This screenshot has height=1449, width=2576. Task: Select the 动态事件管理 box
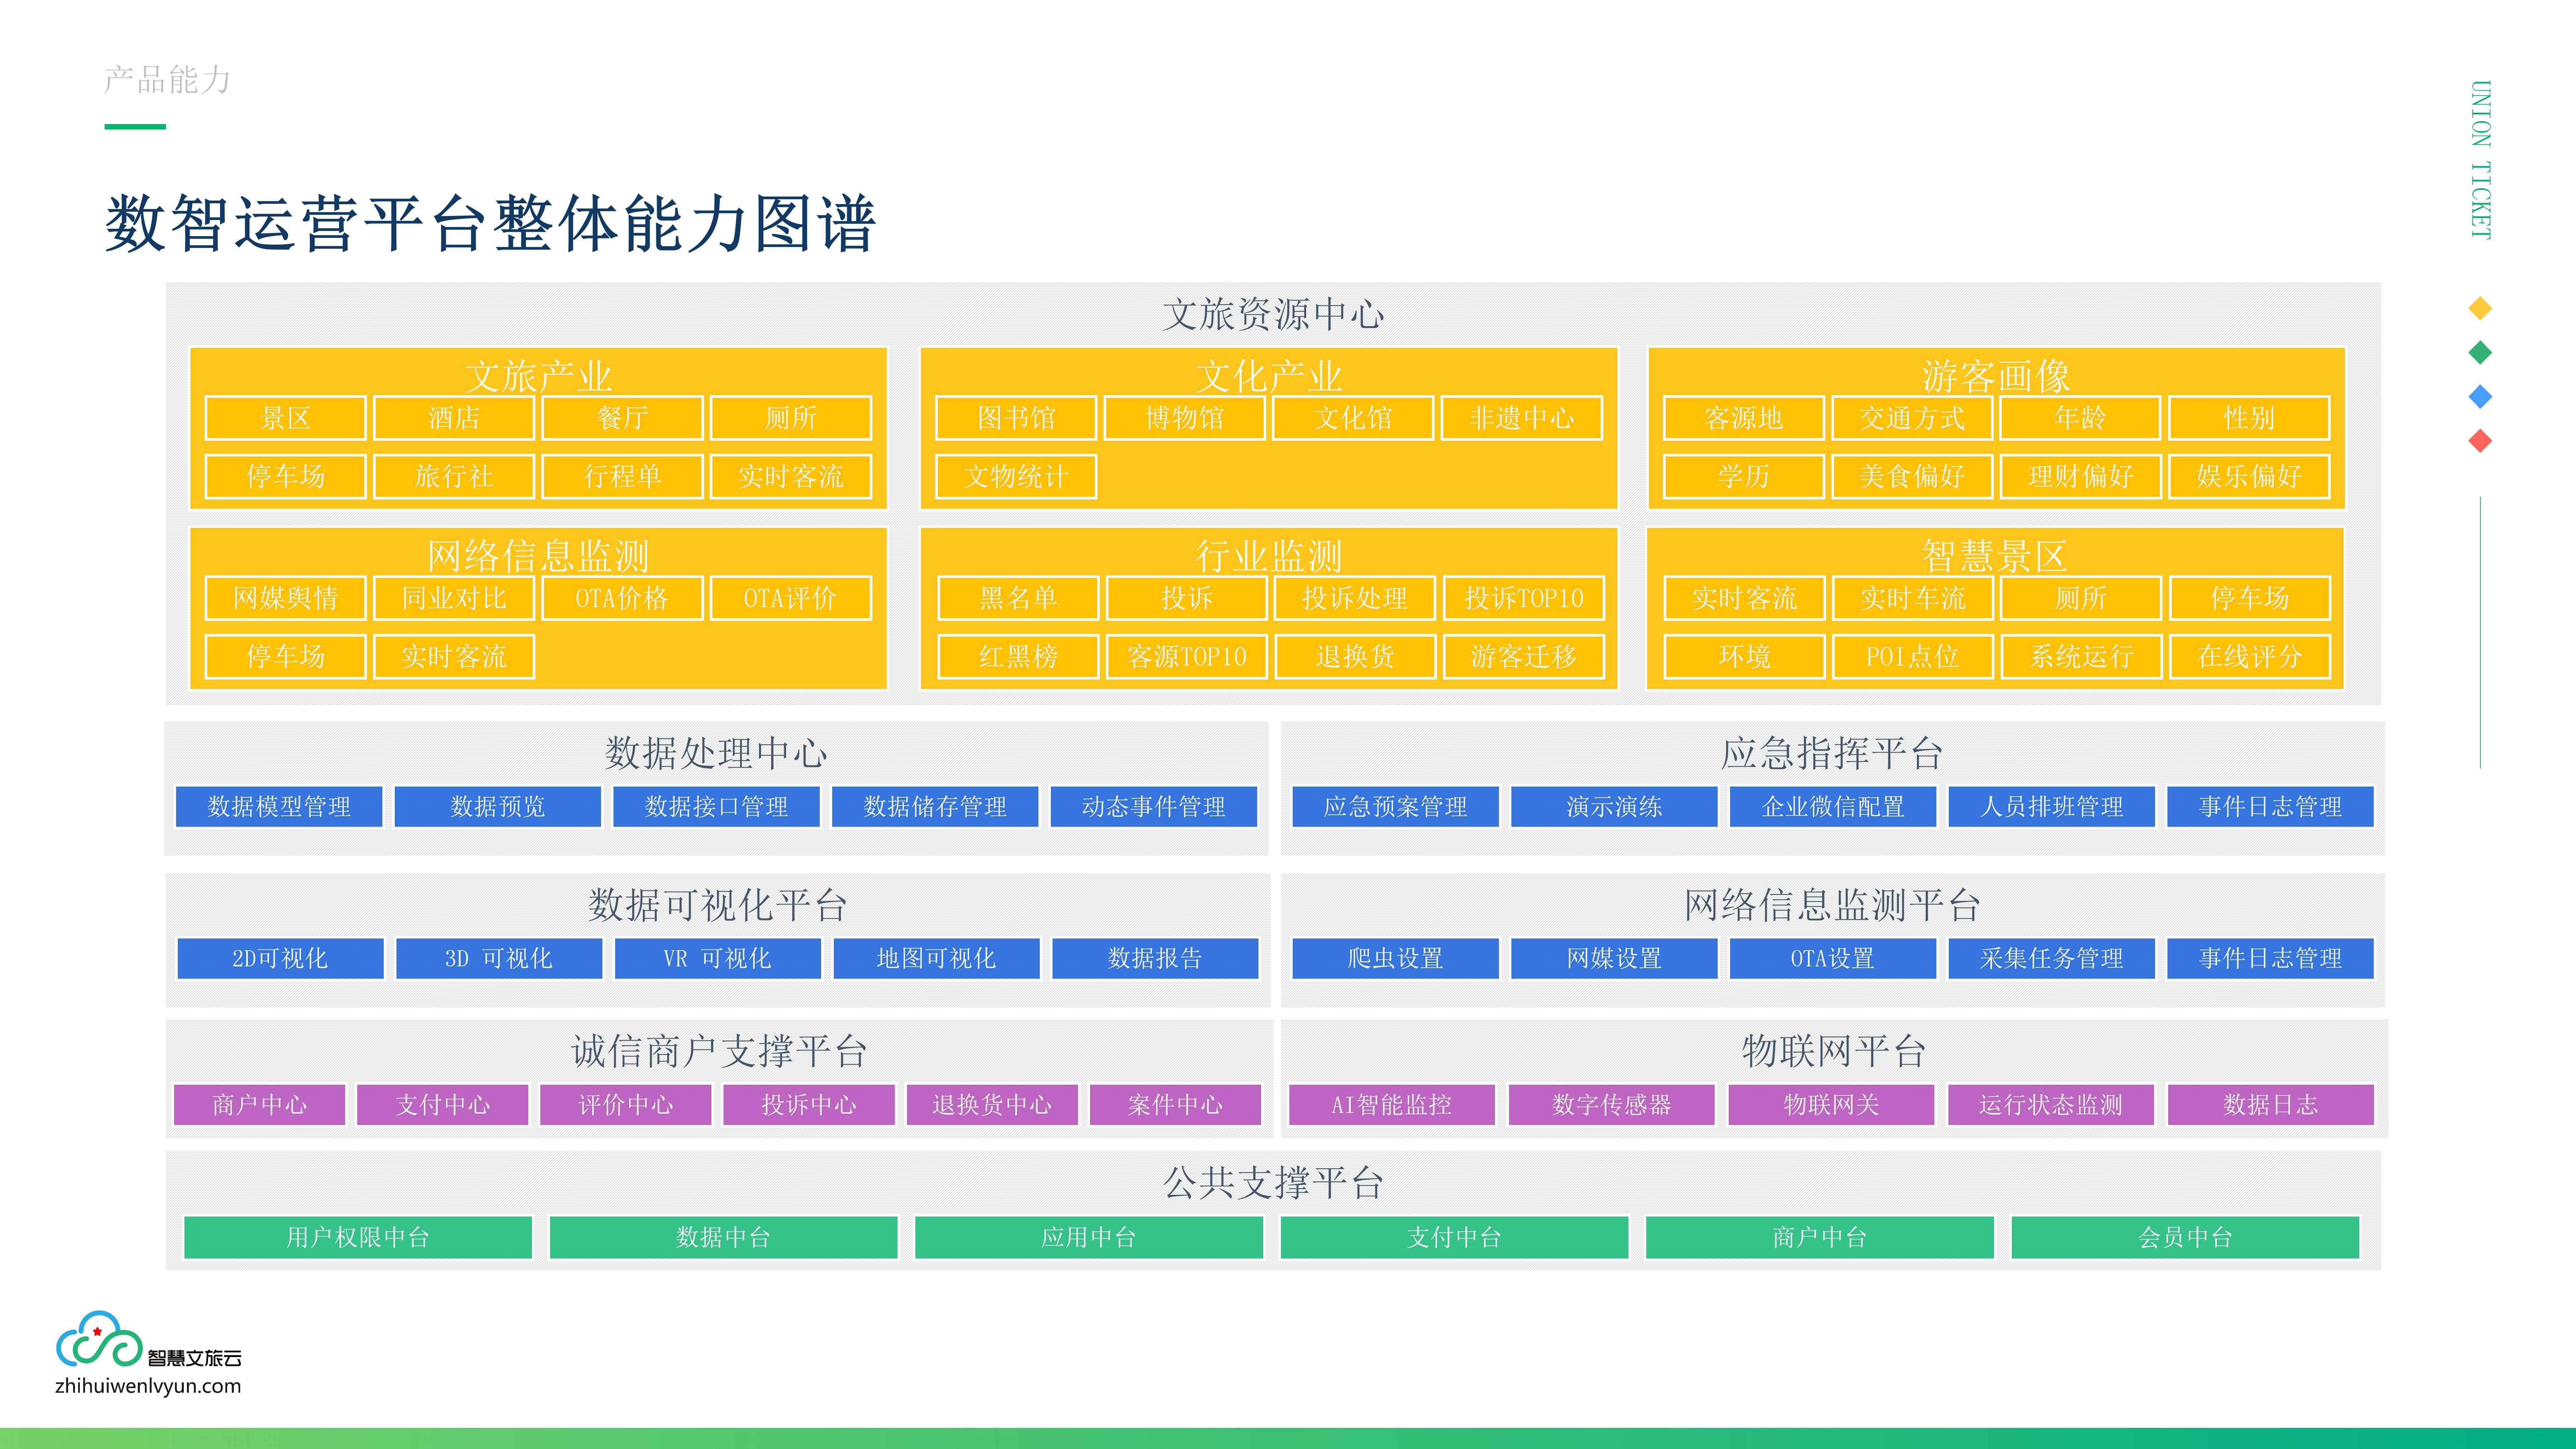(1154, 807)
